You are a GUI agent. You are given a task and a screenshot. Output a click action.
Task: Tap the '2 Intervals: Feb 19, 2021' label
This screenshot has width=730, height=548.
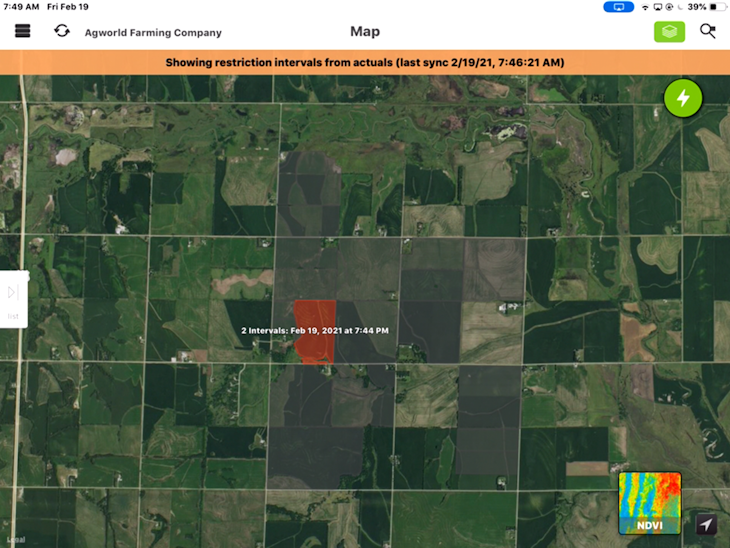[x=315, y=331]
